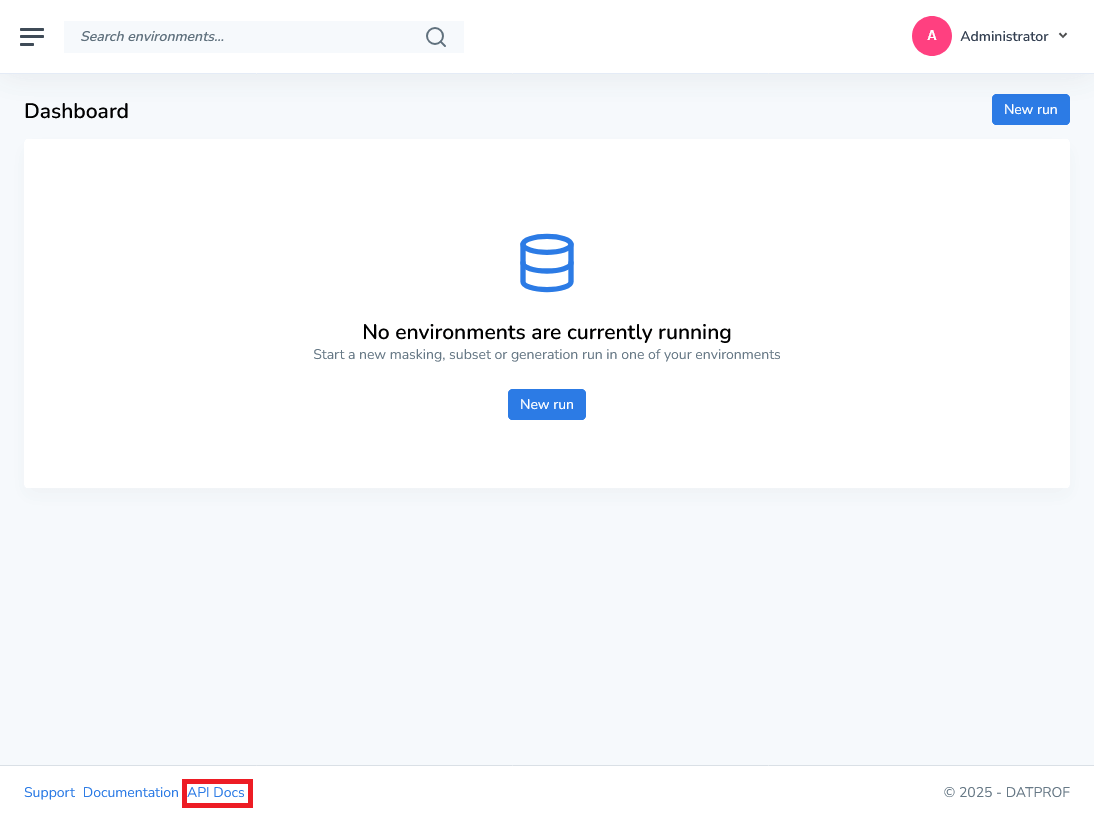Start a run with the center New run button
Image resolution: width=1094 pixels, height=819 pixels.
coord(546,404)
